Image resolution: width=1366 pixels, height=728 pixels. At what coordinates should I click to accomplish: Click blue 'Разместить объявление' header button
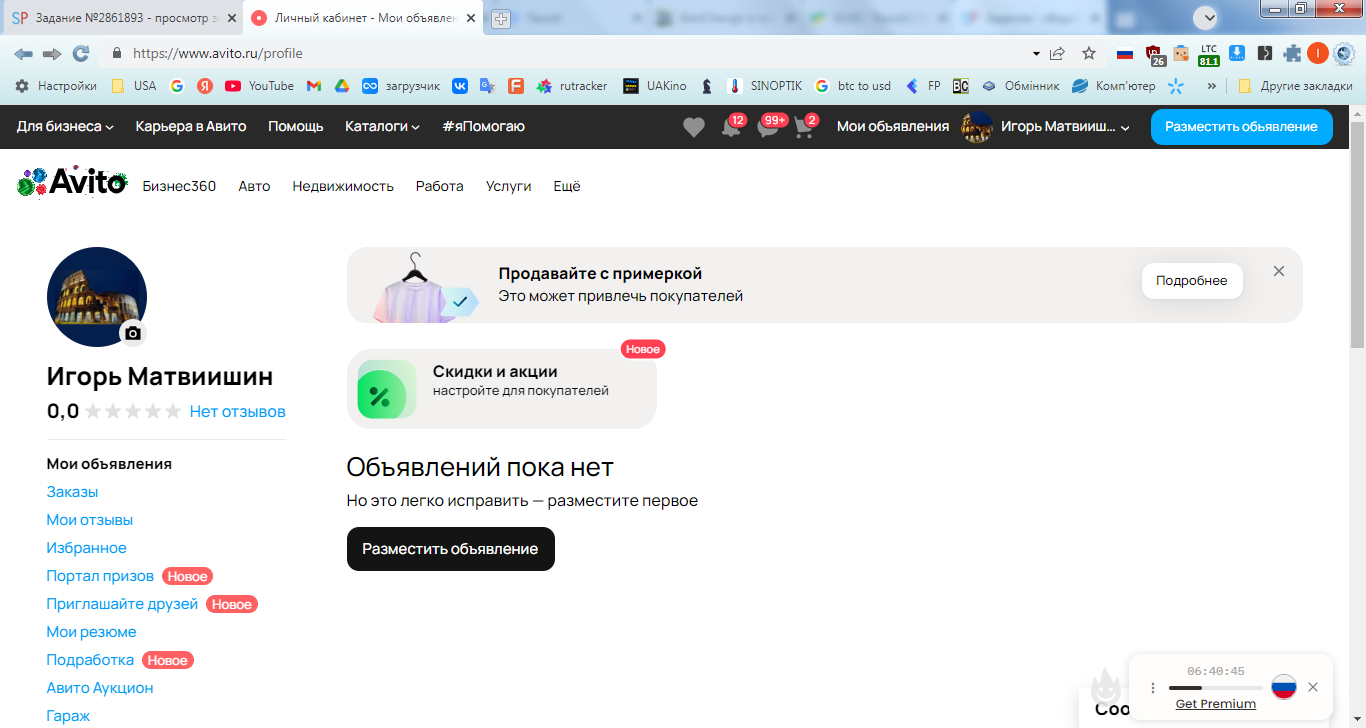(x=1242, y=127)
